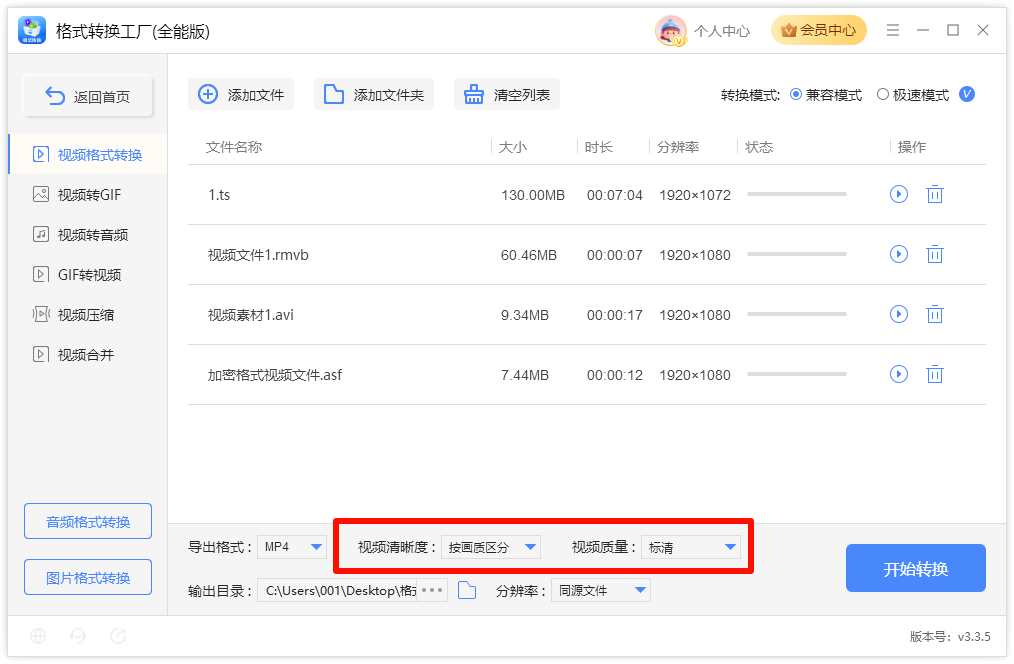
Task: Click the blue V badge beside 极速模式
Action: click(x=967, y=94)
